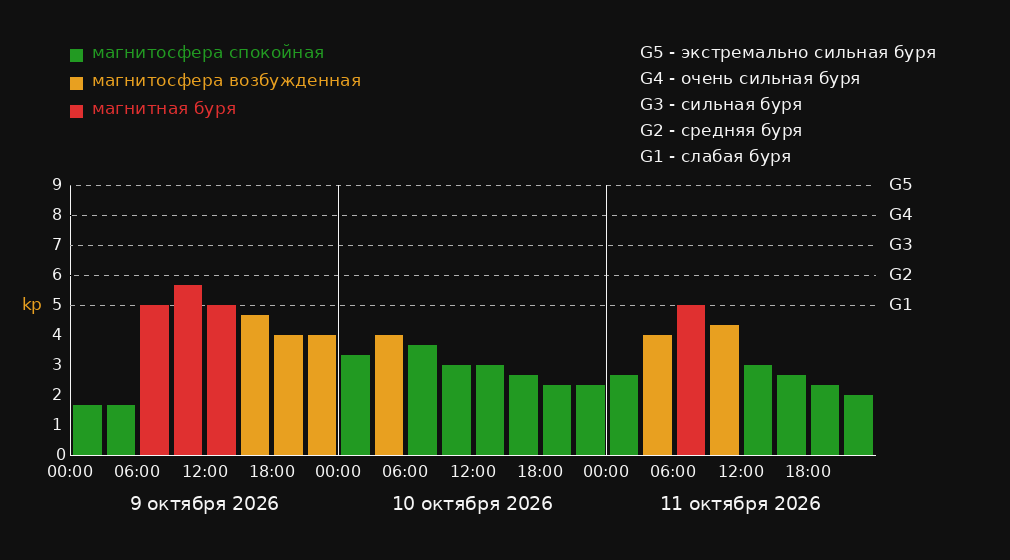Viewport: 1010px width, 560px height.
Task: Click the G5 level marker beside the chart
Action: click(900, 185)
